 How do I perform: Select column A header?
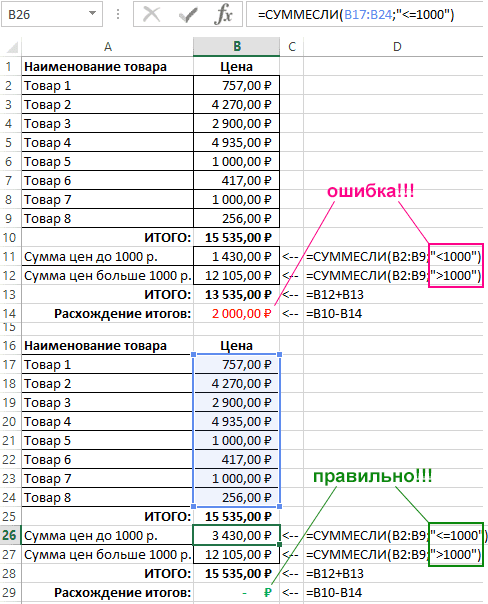[107, 47]
